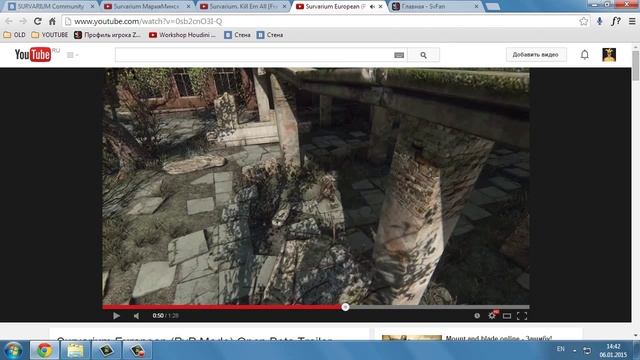Switch to the Survarium Kill Em All tab
The width and height of the screenshot is (640, 360).
pos(244,7)
